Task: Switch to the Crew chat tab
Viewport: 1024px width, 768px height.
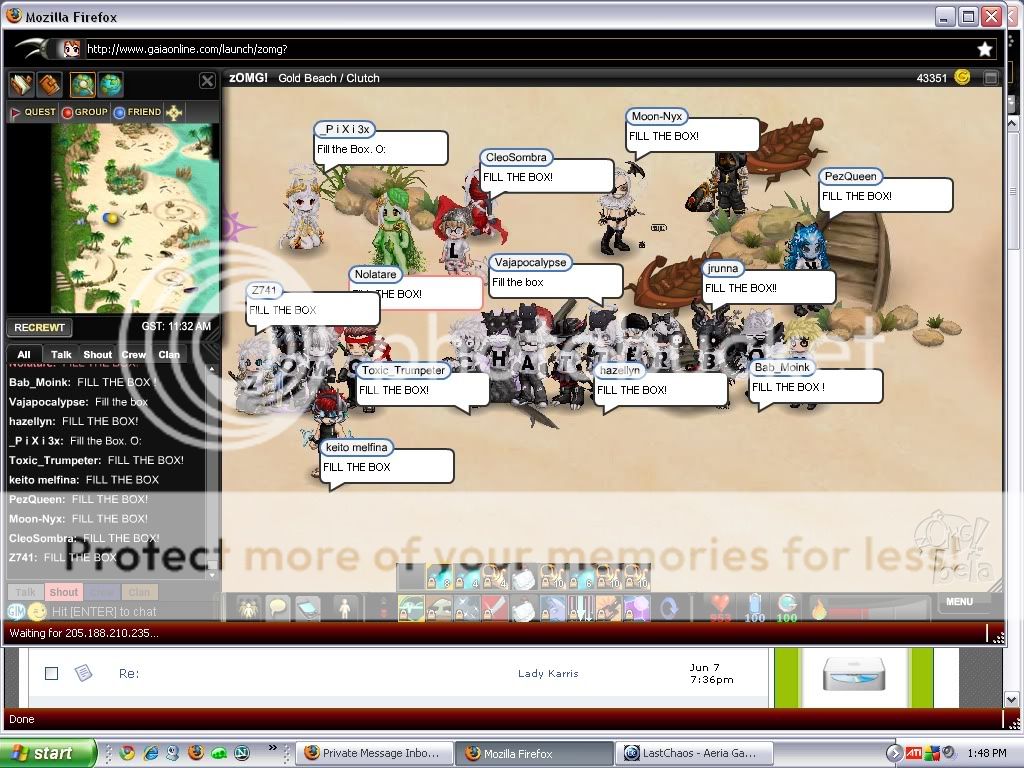Action: click(134, 354)
